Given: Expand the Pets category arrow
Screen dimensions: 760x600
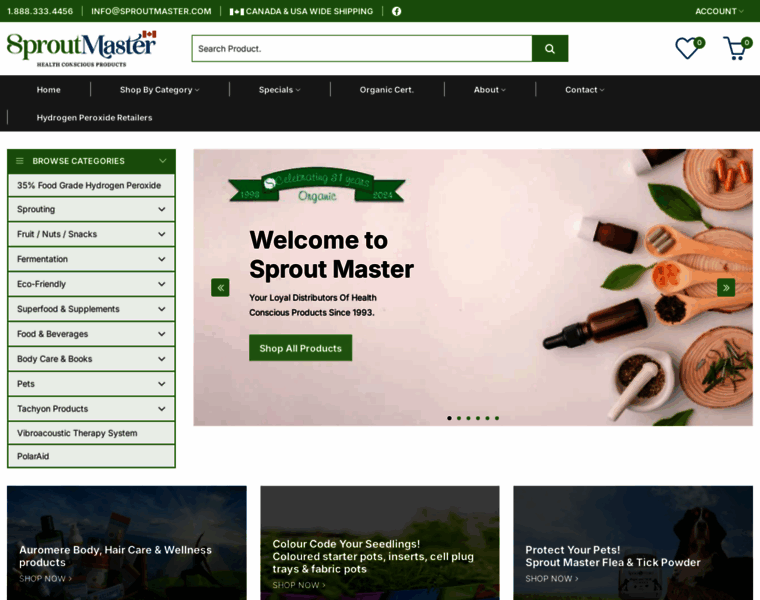Looking at the screenshot, I should coord(162,384).
